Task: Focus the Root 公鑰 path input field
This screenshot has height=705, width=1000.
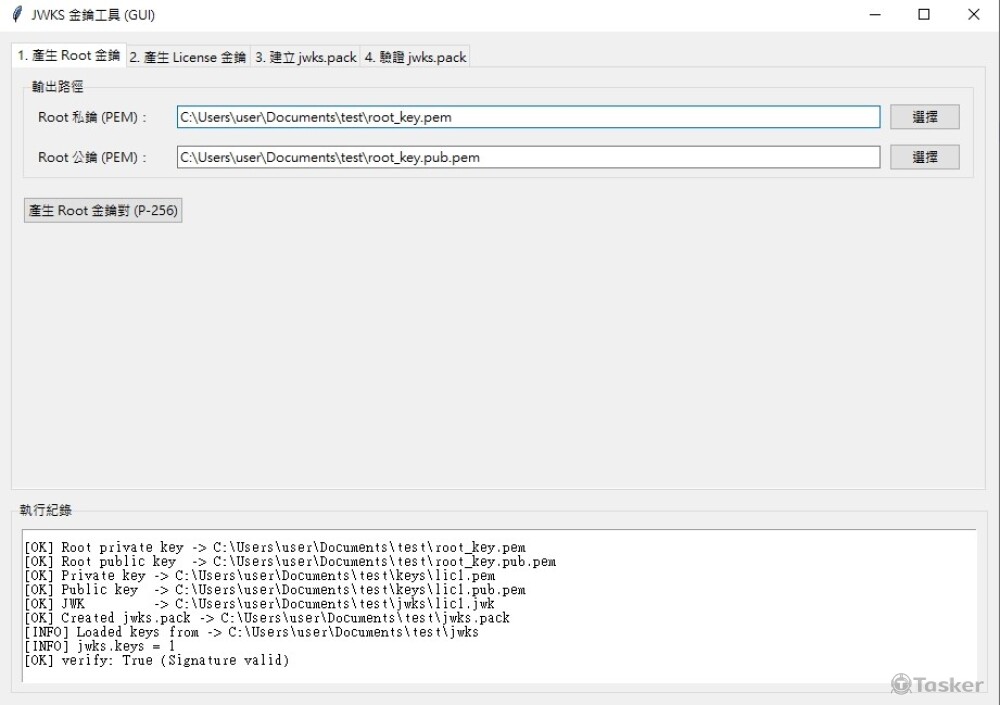Action: pyautogui.click(x=528, y=157)
